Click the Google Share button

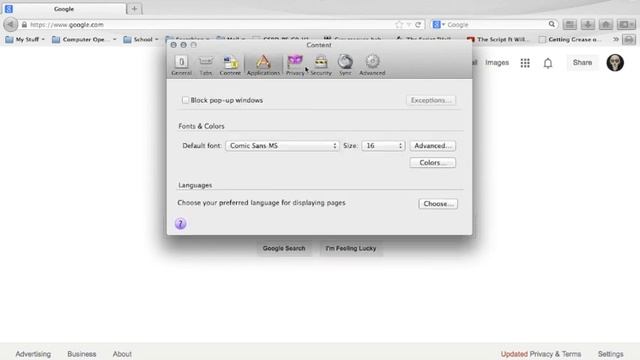[x=582, y=62]
